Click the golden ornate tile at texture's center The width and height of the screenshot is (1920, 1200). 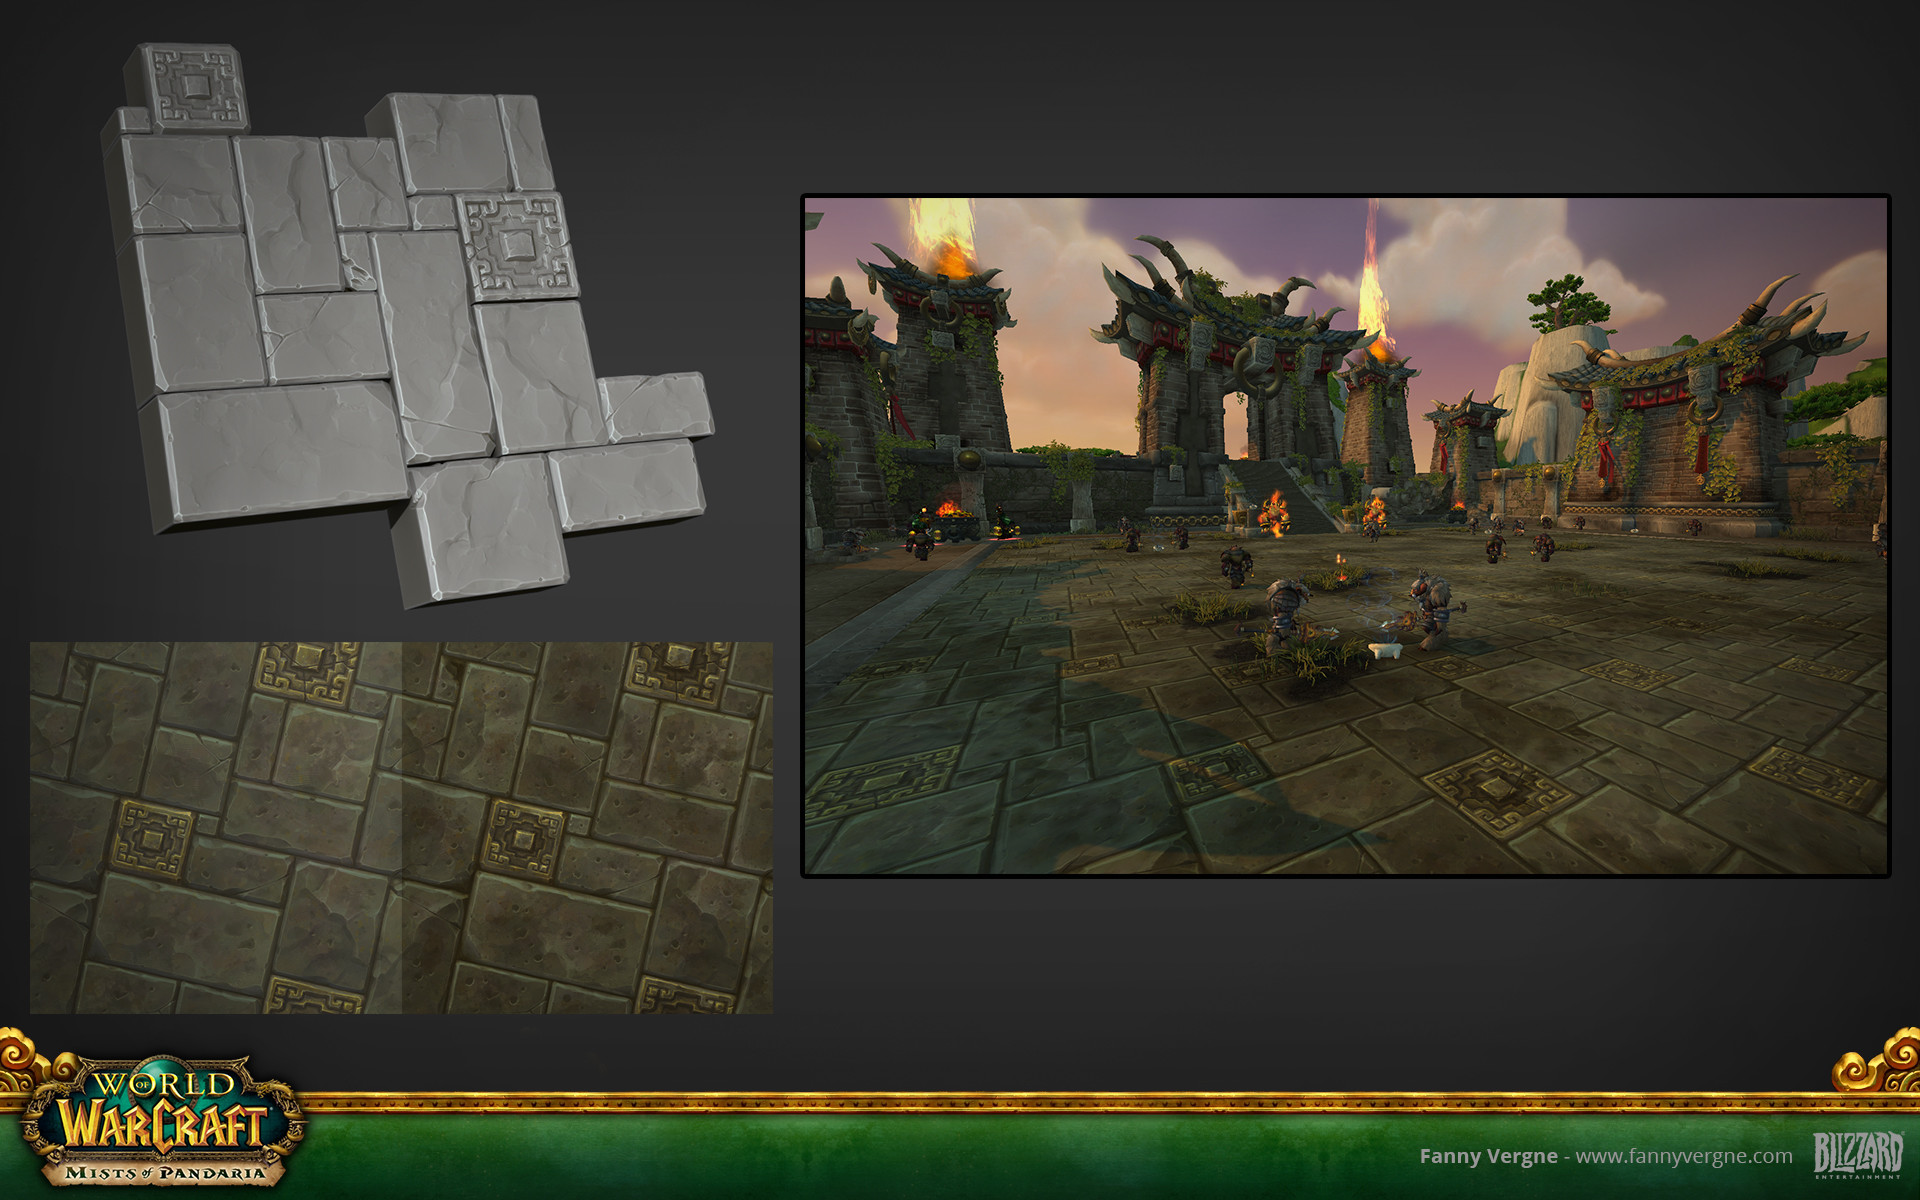tap(524, 838)
